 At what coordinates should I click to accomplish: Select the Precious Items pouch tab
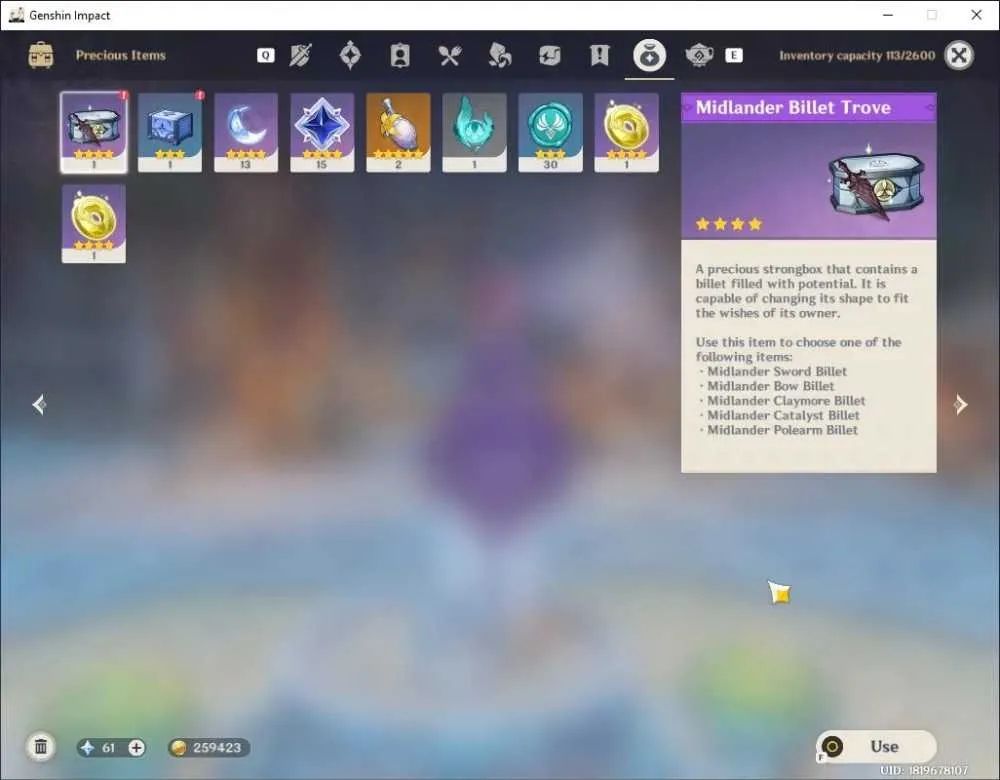649,55
